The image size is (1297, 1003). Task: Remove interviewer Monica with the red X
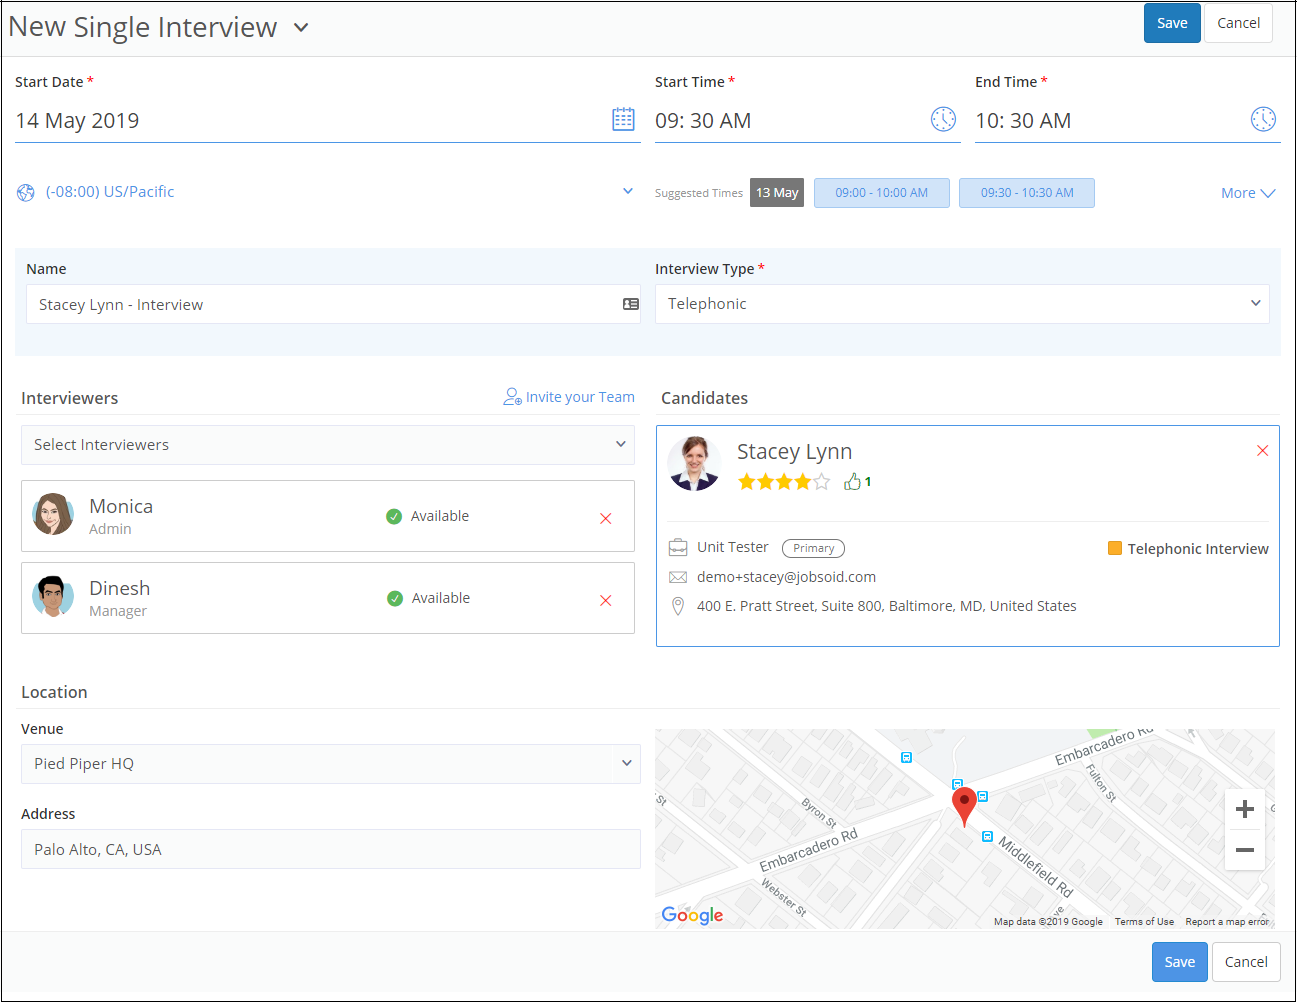click(x=605, y=518)
